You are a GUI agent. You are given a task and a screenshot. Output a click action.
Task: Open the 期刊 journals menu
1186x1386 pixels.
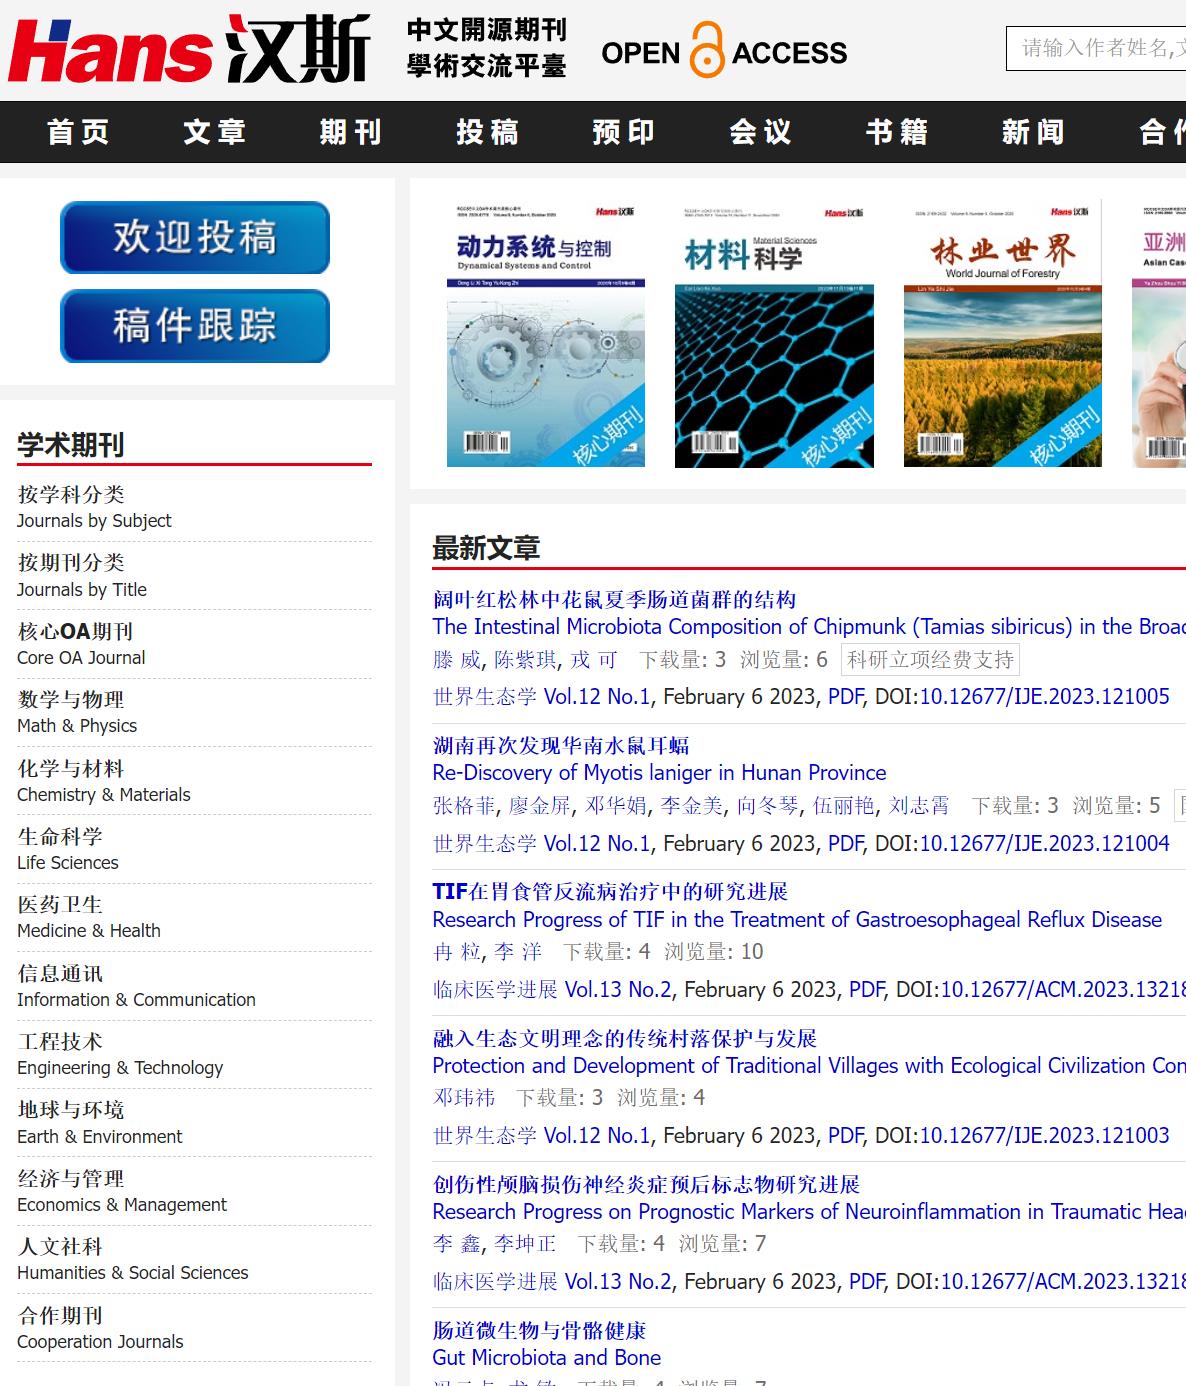348,131
